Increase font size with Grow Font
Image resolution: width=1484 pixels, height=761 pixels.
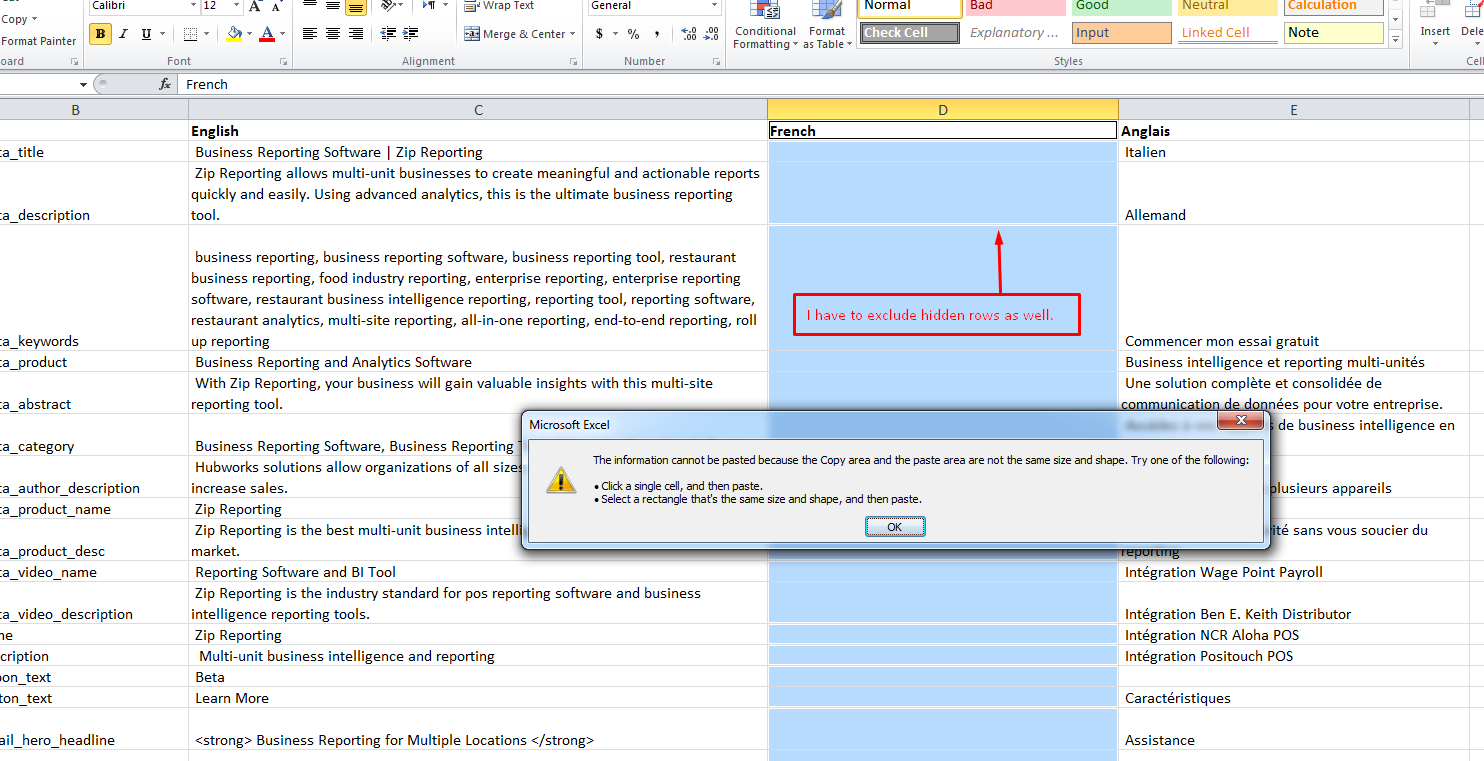(254, 6)
